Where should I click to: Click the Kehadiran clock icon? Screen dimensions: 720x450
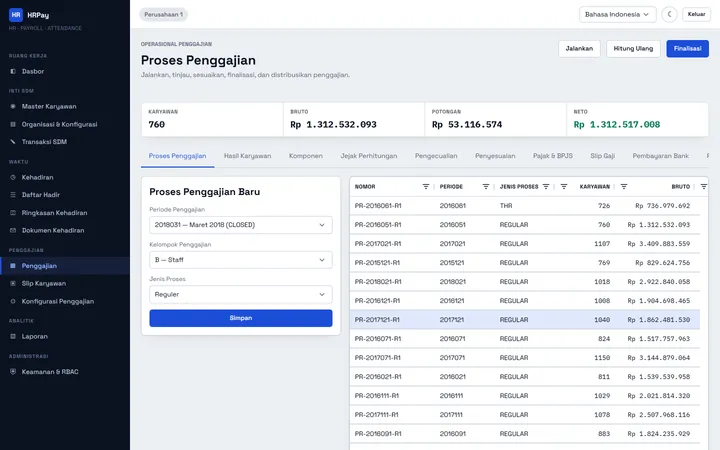tap(13, 177)
